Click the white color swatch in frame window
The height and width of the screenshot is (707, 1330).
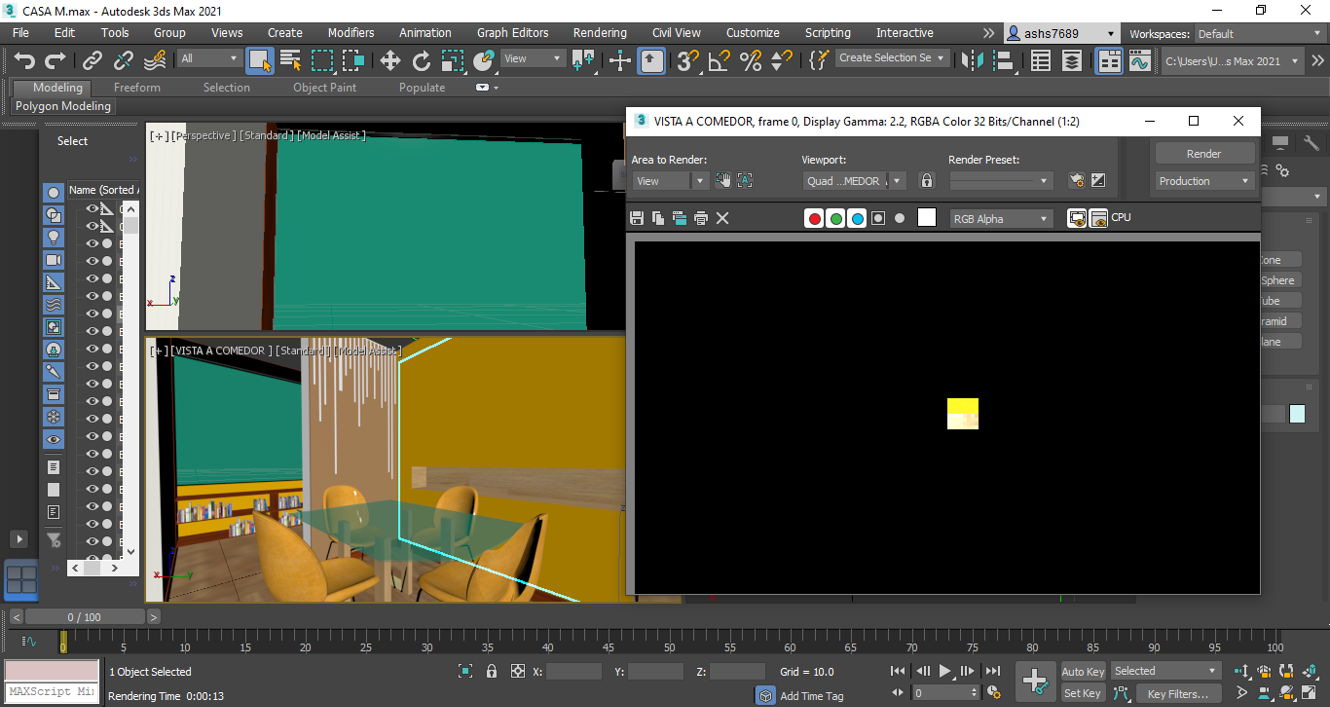[927, 218]
